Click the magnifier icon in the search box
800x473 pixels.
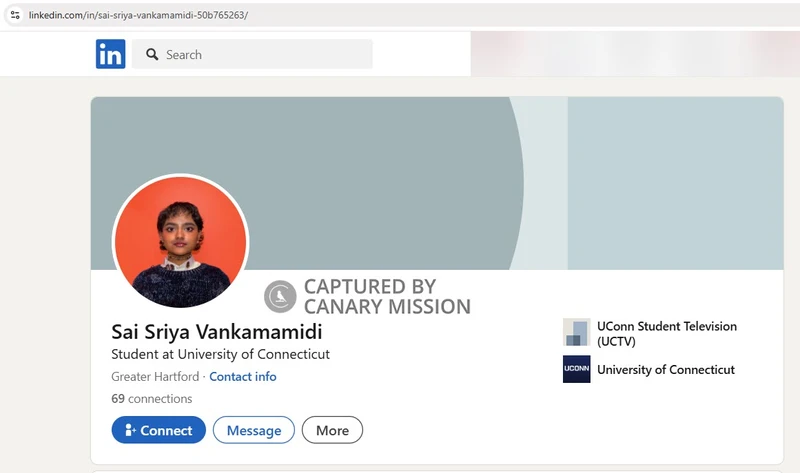152,54
